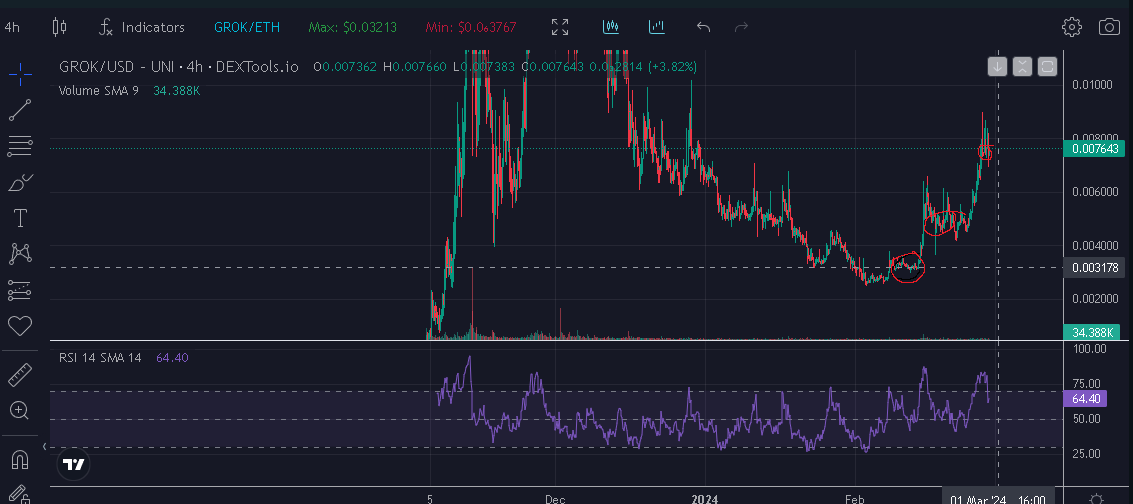Click the Max: $0.03213 label
The width and height of the screenshot is (1133, 504).
tap(353, 27)
